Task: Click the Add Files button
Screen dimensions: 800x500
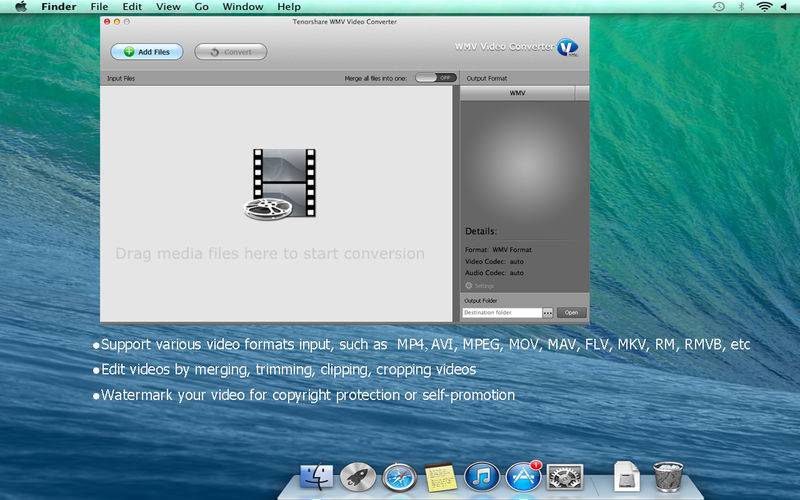Action: coord(147,52)
